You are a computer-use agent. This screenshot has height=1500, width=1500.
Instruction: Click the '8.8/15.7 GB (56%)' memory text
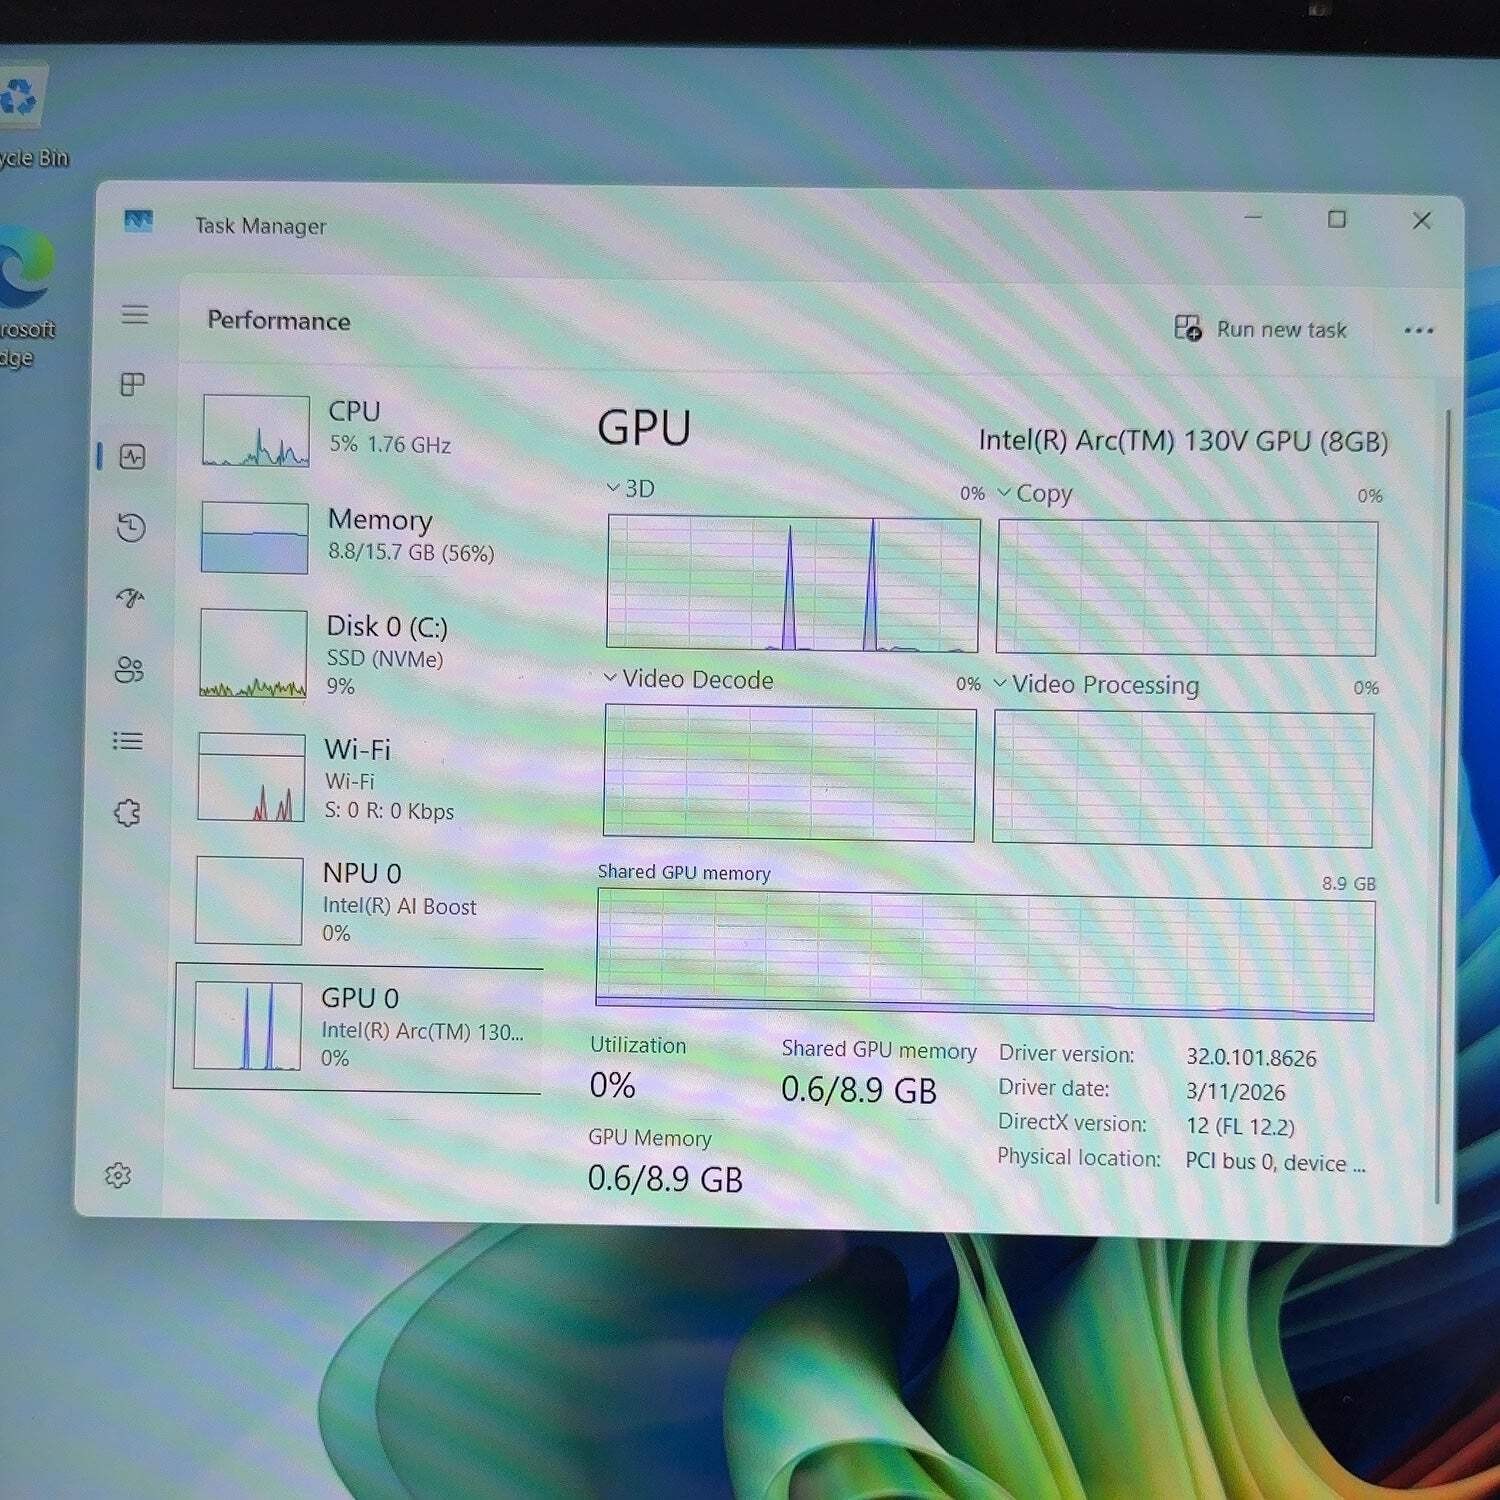(x=411, y=552)
